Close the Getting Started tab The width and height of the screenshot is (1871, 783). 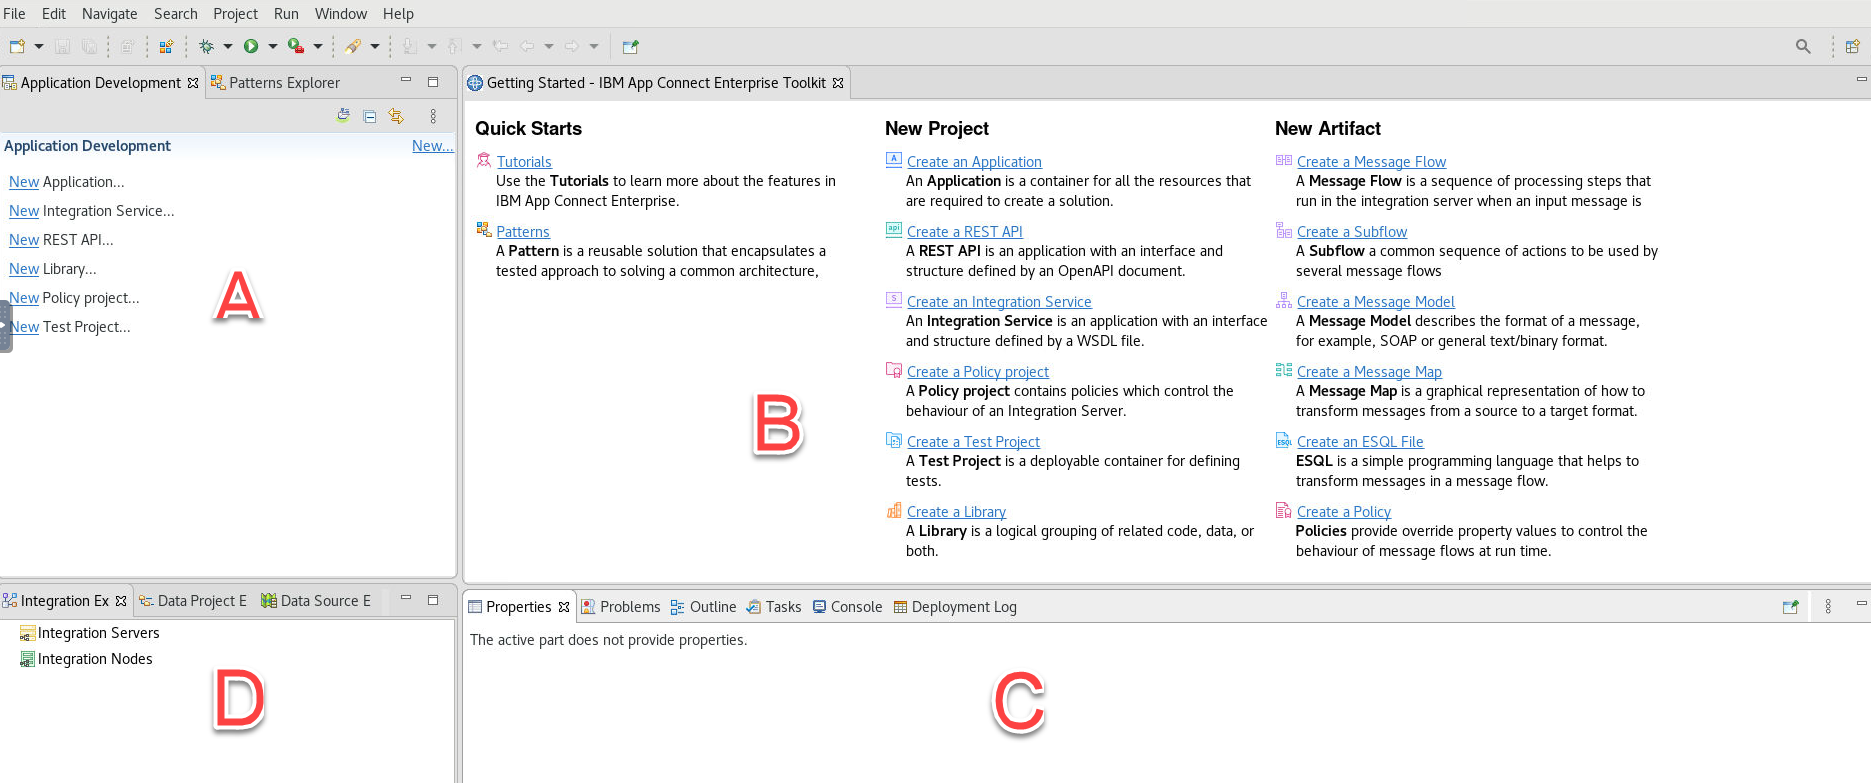(838, 83)
